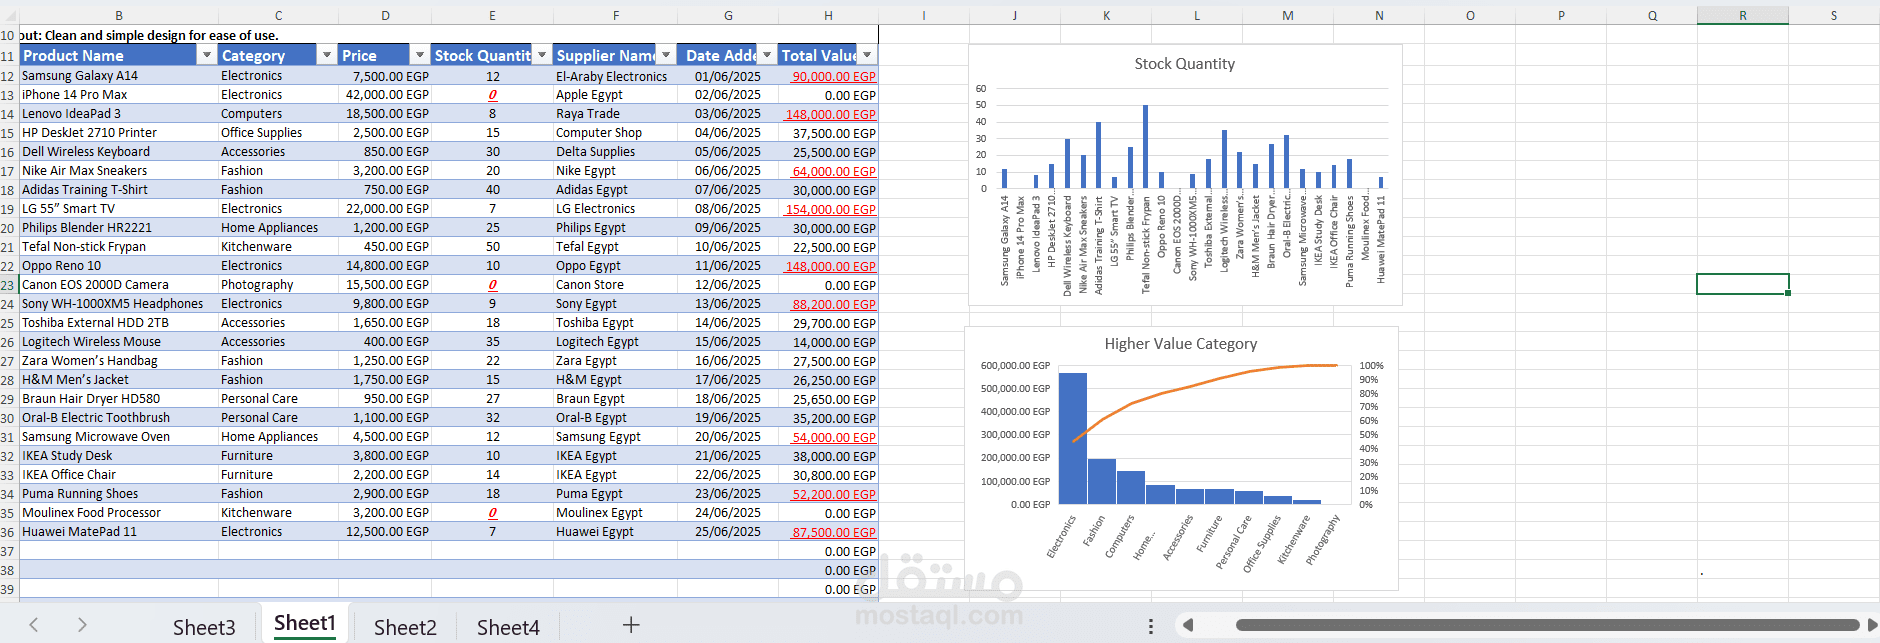Click the horizontal scrollbar left arrow
Viewport: 1880px width, 643px height.
[1188, 625]
